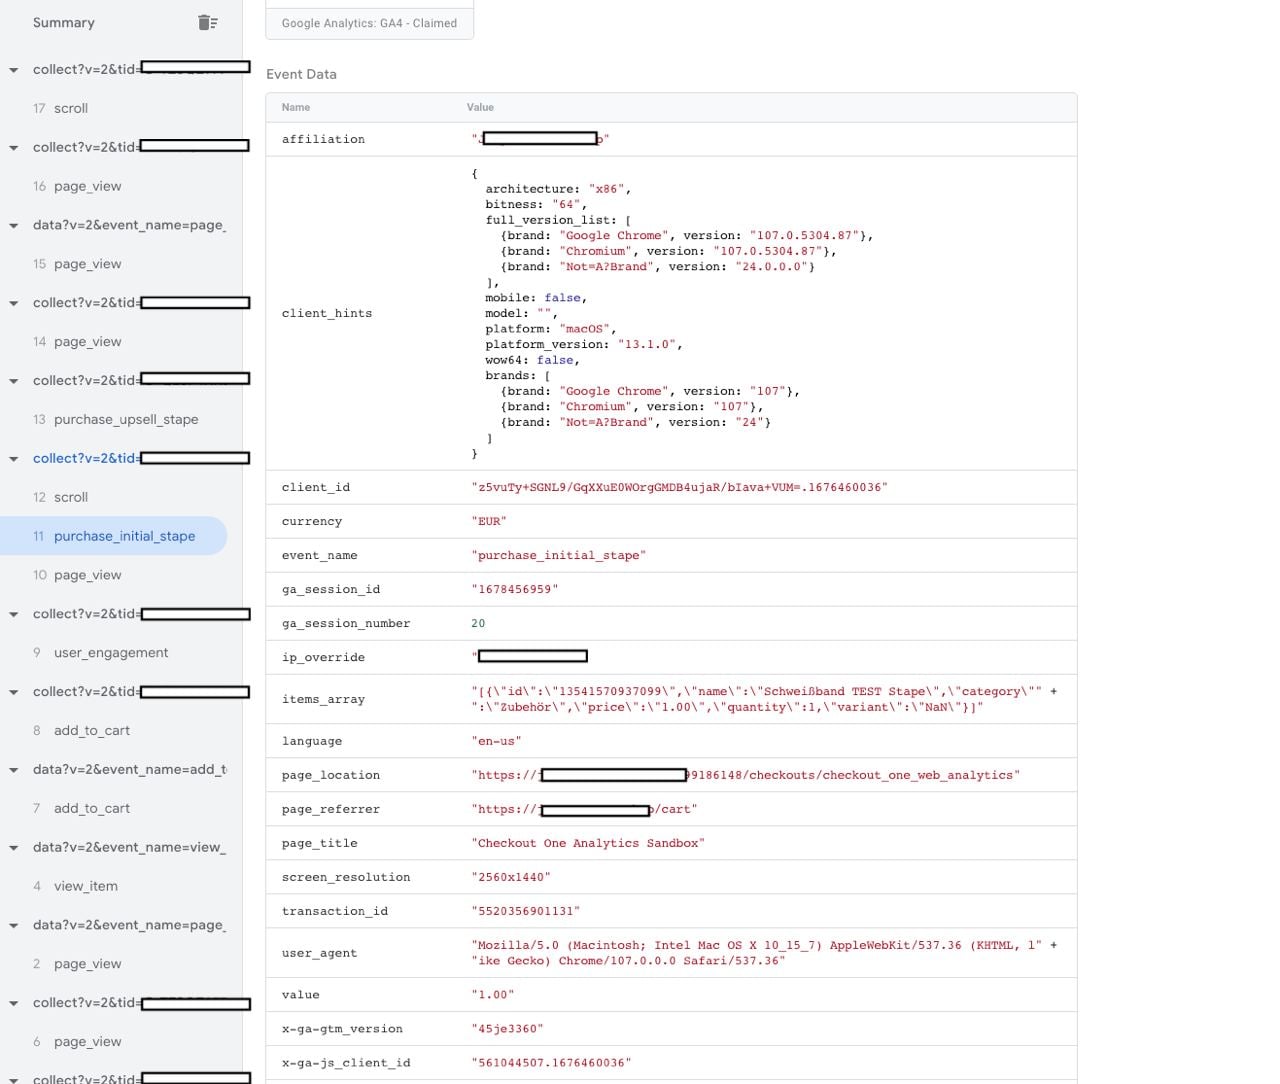Click the page_location URL value
The width and height of the screenshot is (1280, 1084).
(x=745, y=775)
